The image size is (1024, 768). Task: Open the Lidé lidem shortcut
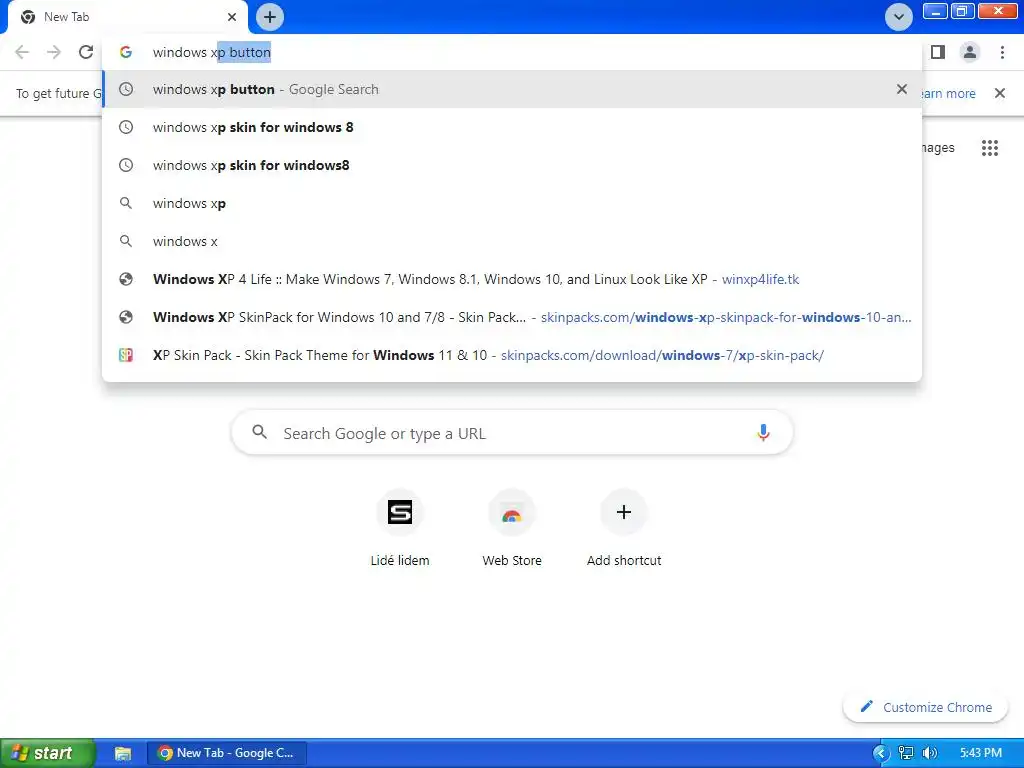click(400, 528)
